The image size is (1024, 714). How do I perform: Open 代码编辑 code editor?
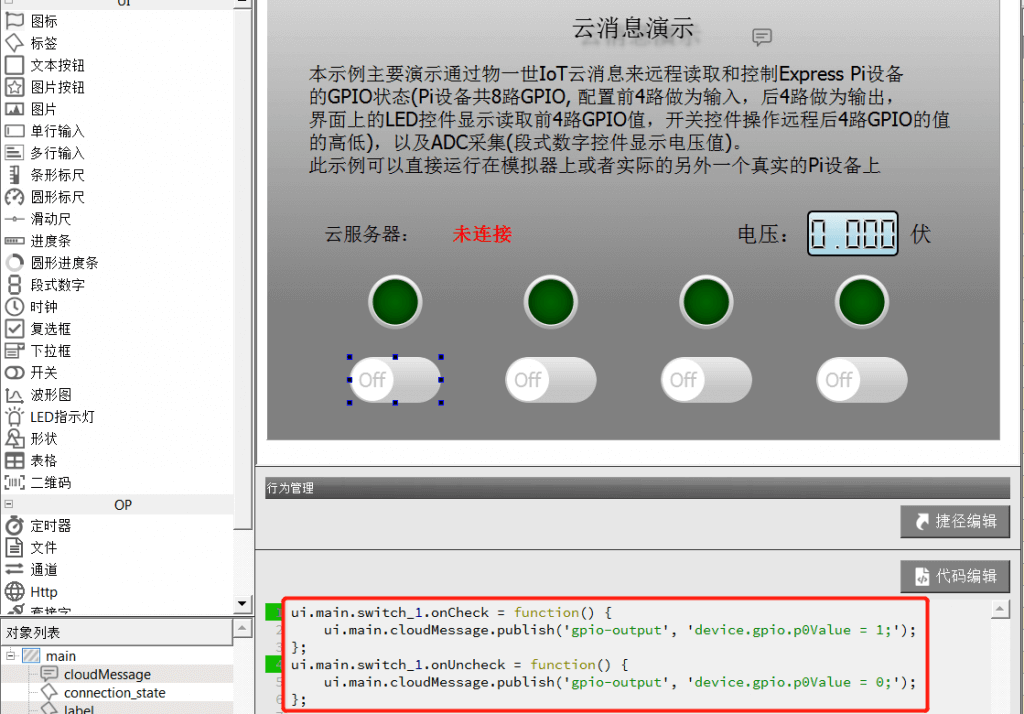(x=955, y=576)
